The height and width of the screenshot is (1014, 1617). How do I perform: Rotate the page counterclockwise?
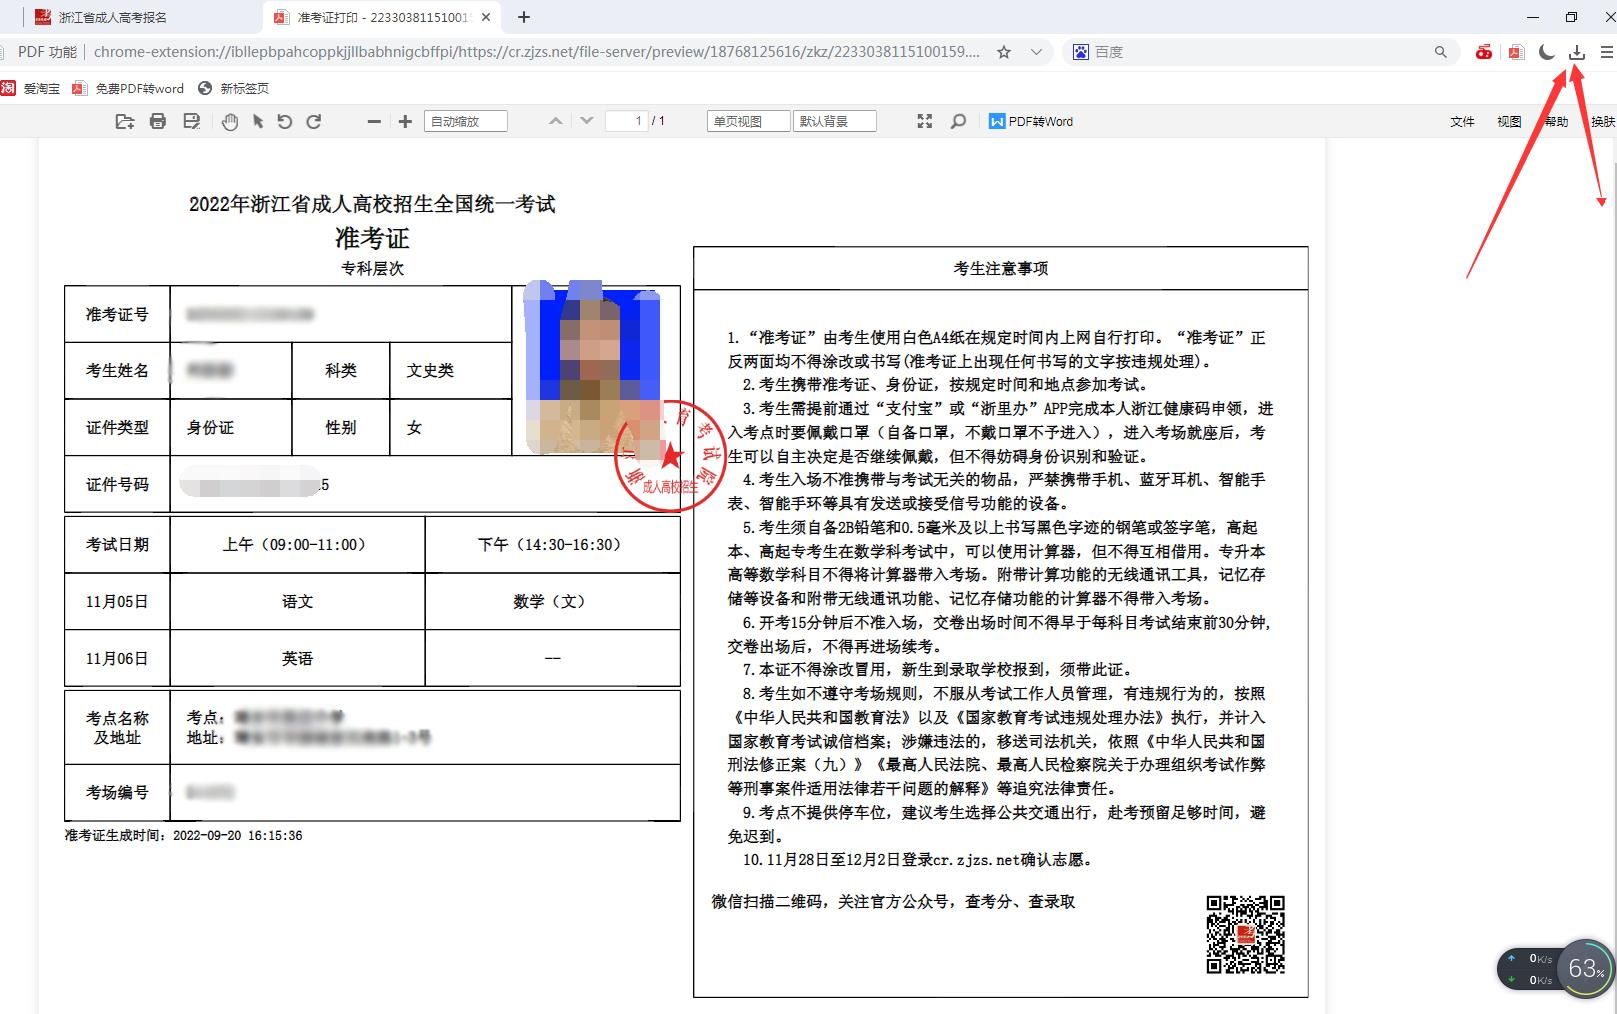click(x=285, y=120)
